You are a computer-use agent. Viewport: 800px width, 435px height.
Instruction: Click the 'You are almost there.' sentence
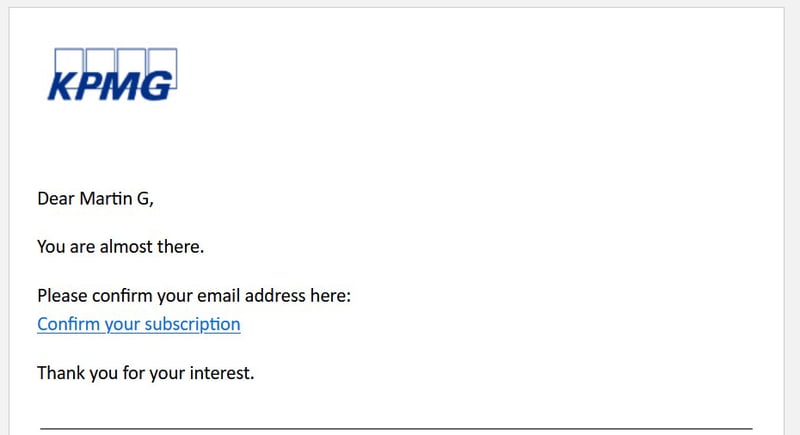(120, 247)
